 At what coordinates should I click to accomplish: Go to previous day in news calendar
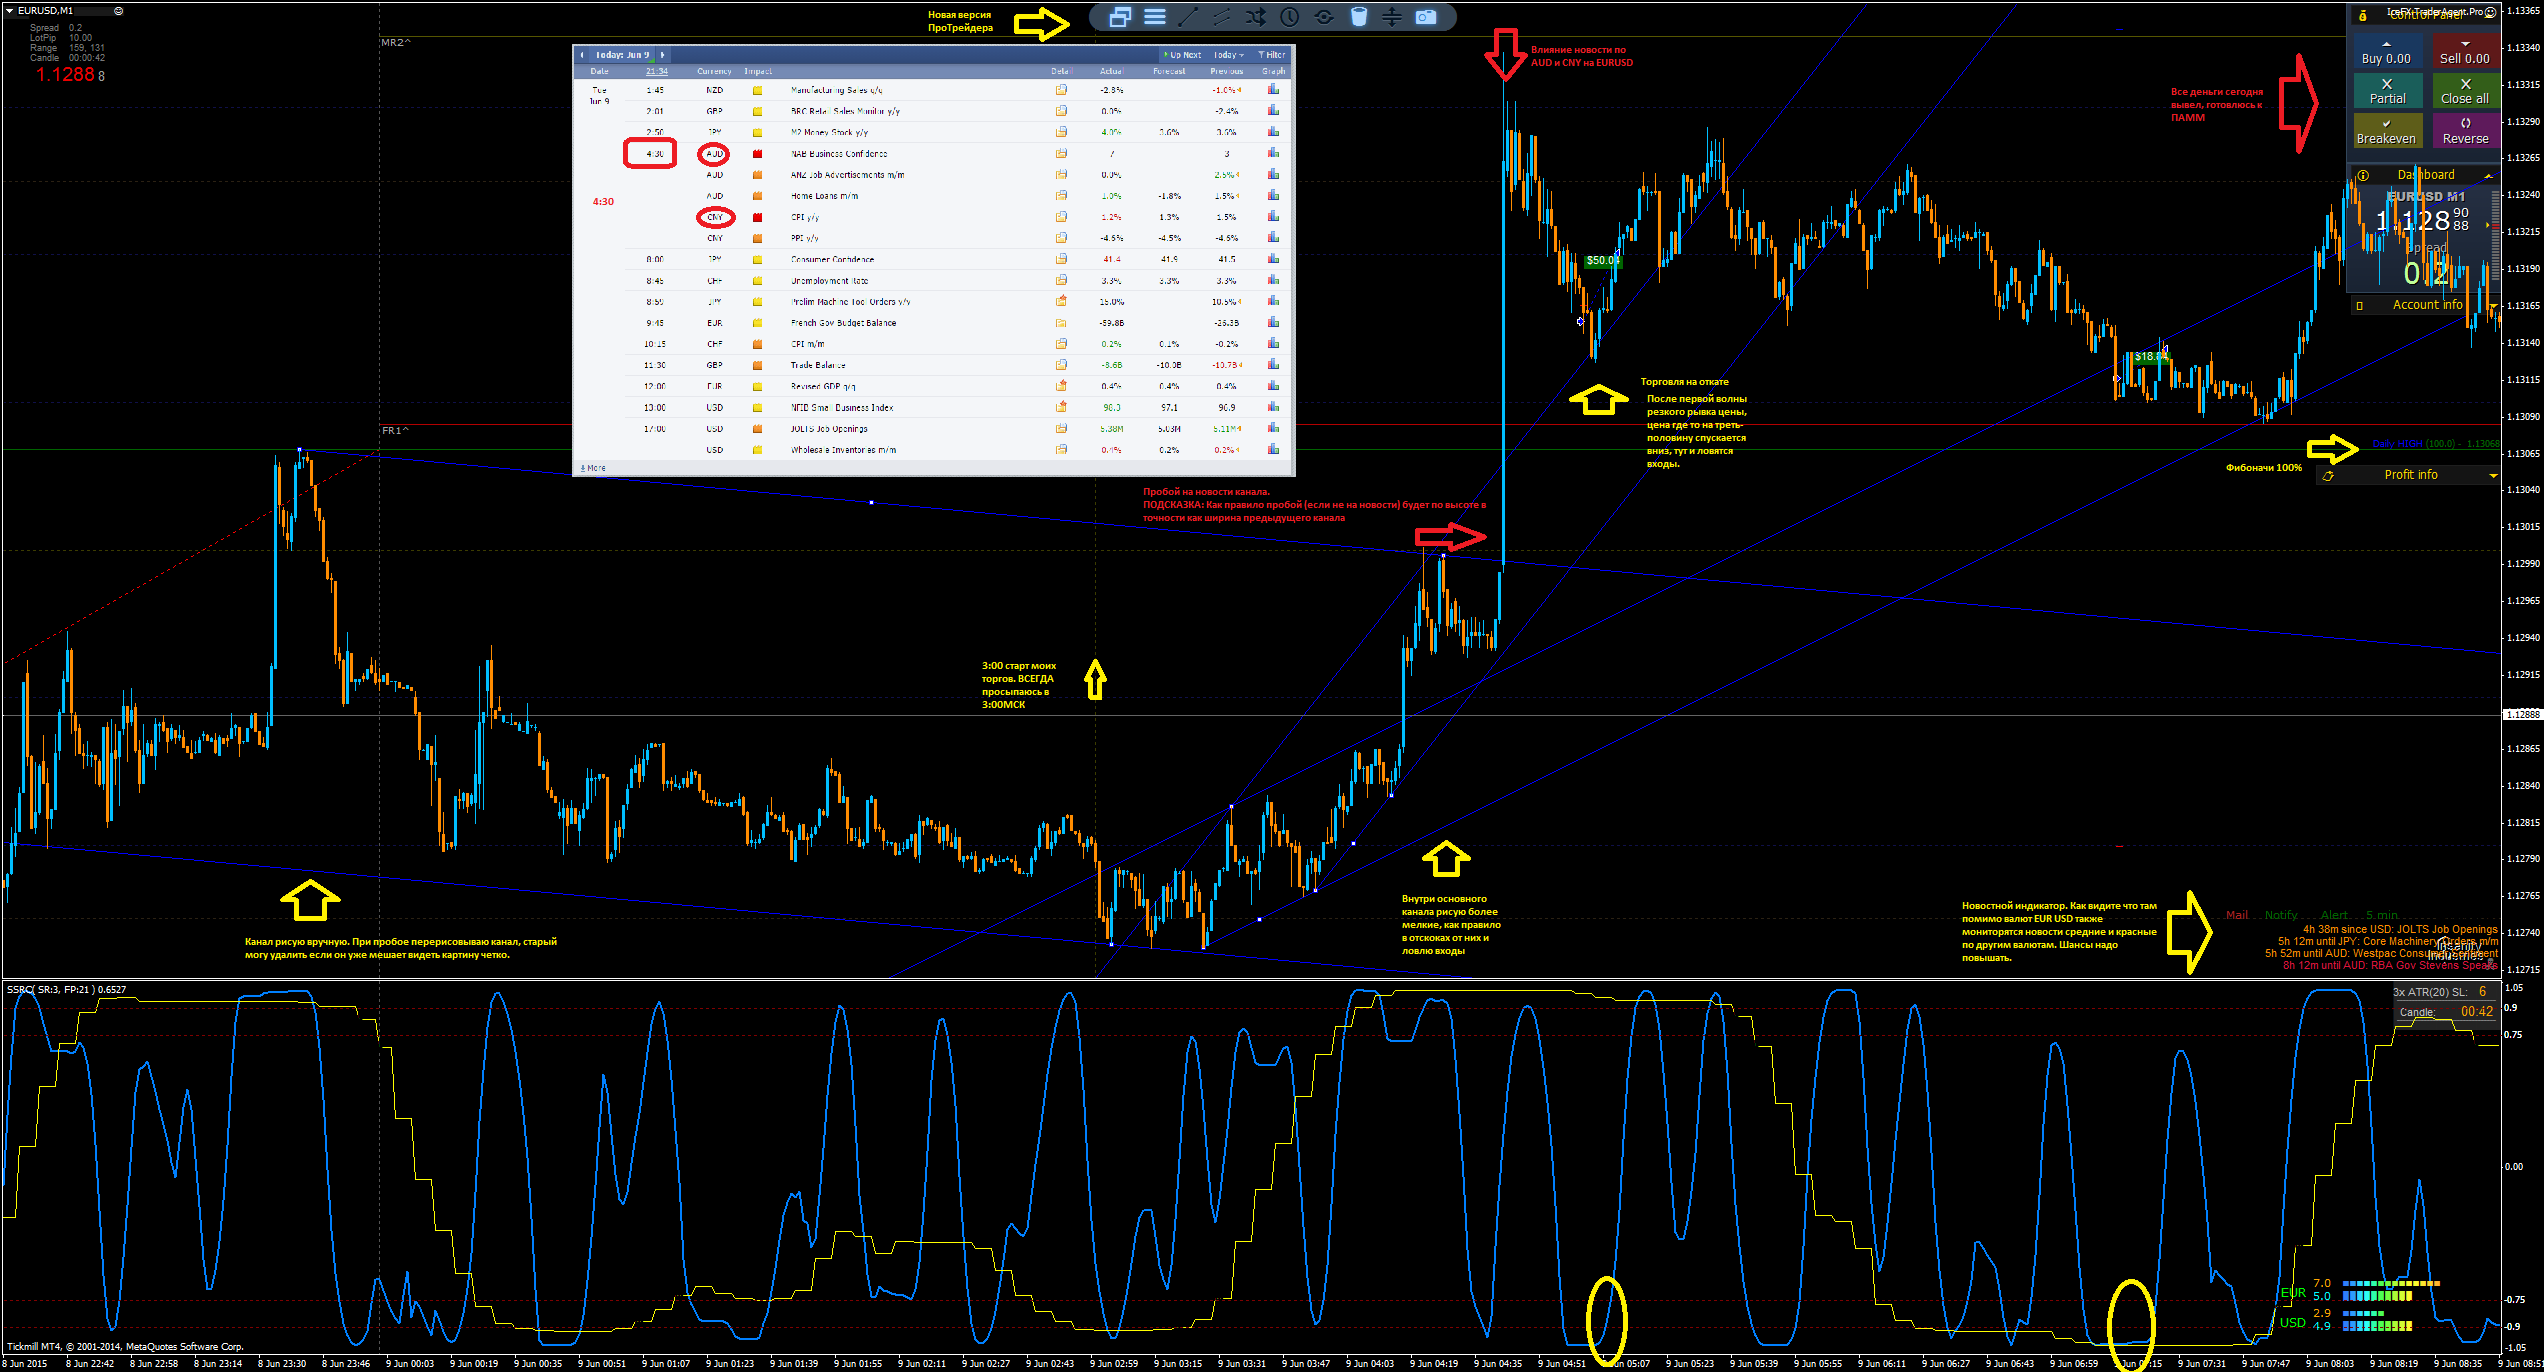[583, 55]
